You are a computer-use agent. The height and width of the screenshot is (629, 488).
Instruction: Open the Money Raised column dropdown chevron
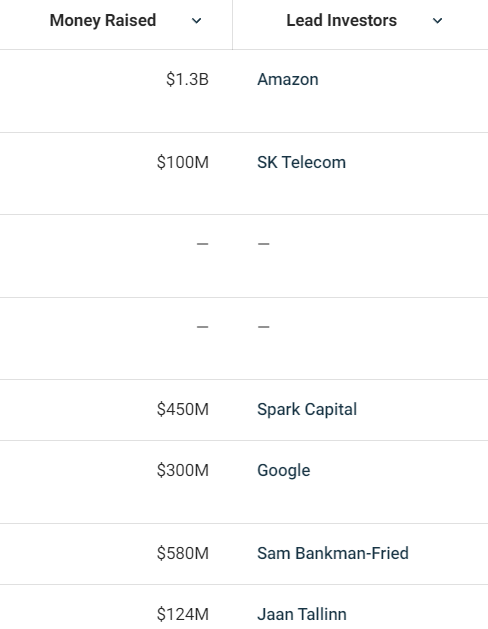pos(196,21)
